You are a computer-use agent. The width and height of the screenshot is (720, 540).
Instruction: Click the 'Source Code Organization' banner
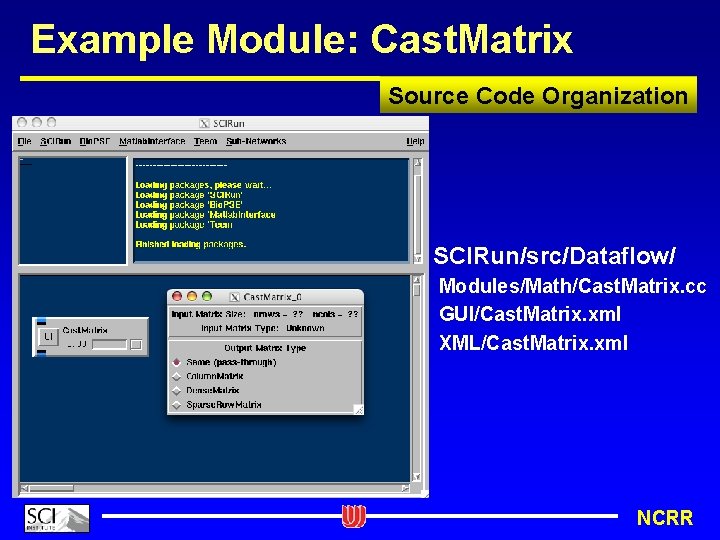click(x=538, y=96)
